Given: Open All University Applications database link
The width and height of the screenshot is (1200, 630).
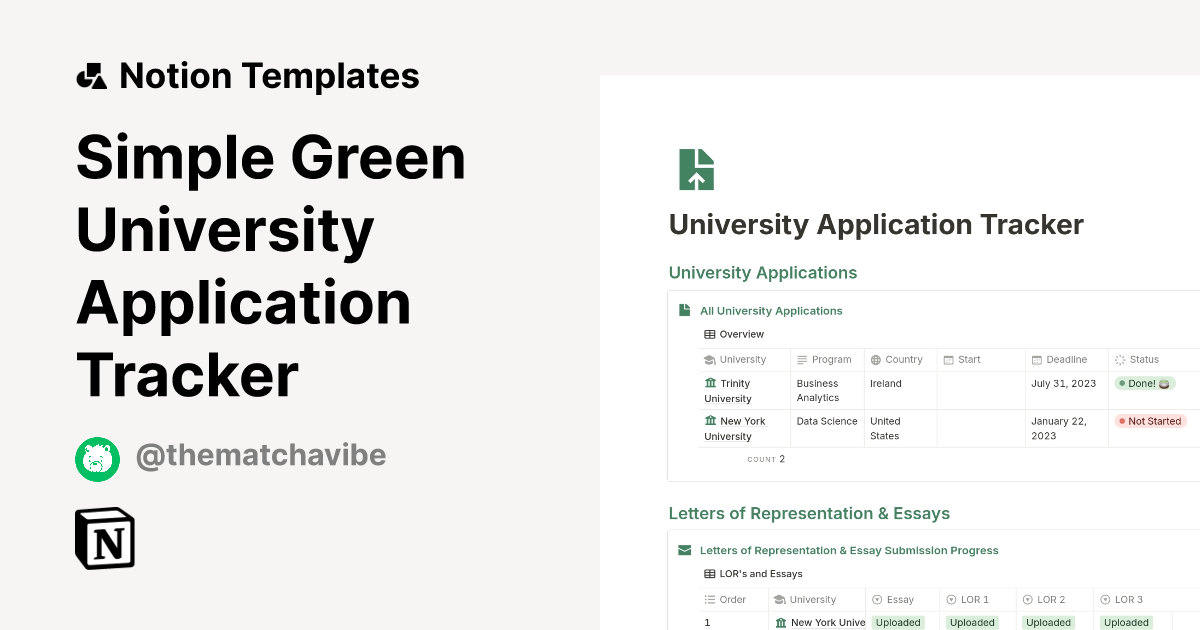Looking at the screenshot, I should click(x=771, y=311).
